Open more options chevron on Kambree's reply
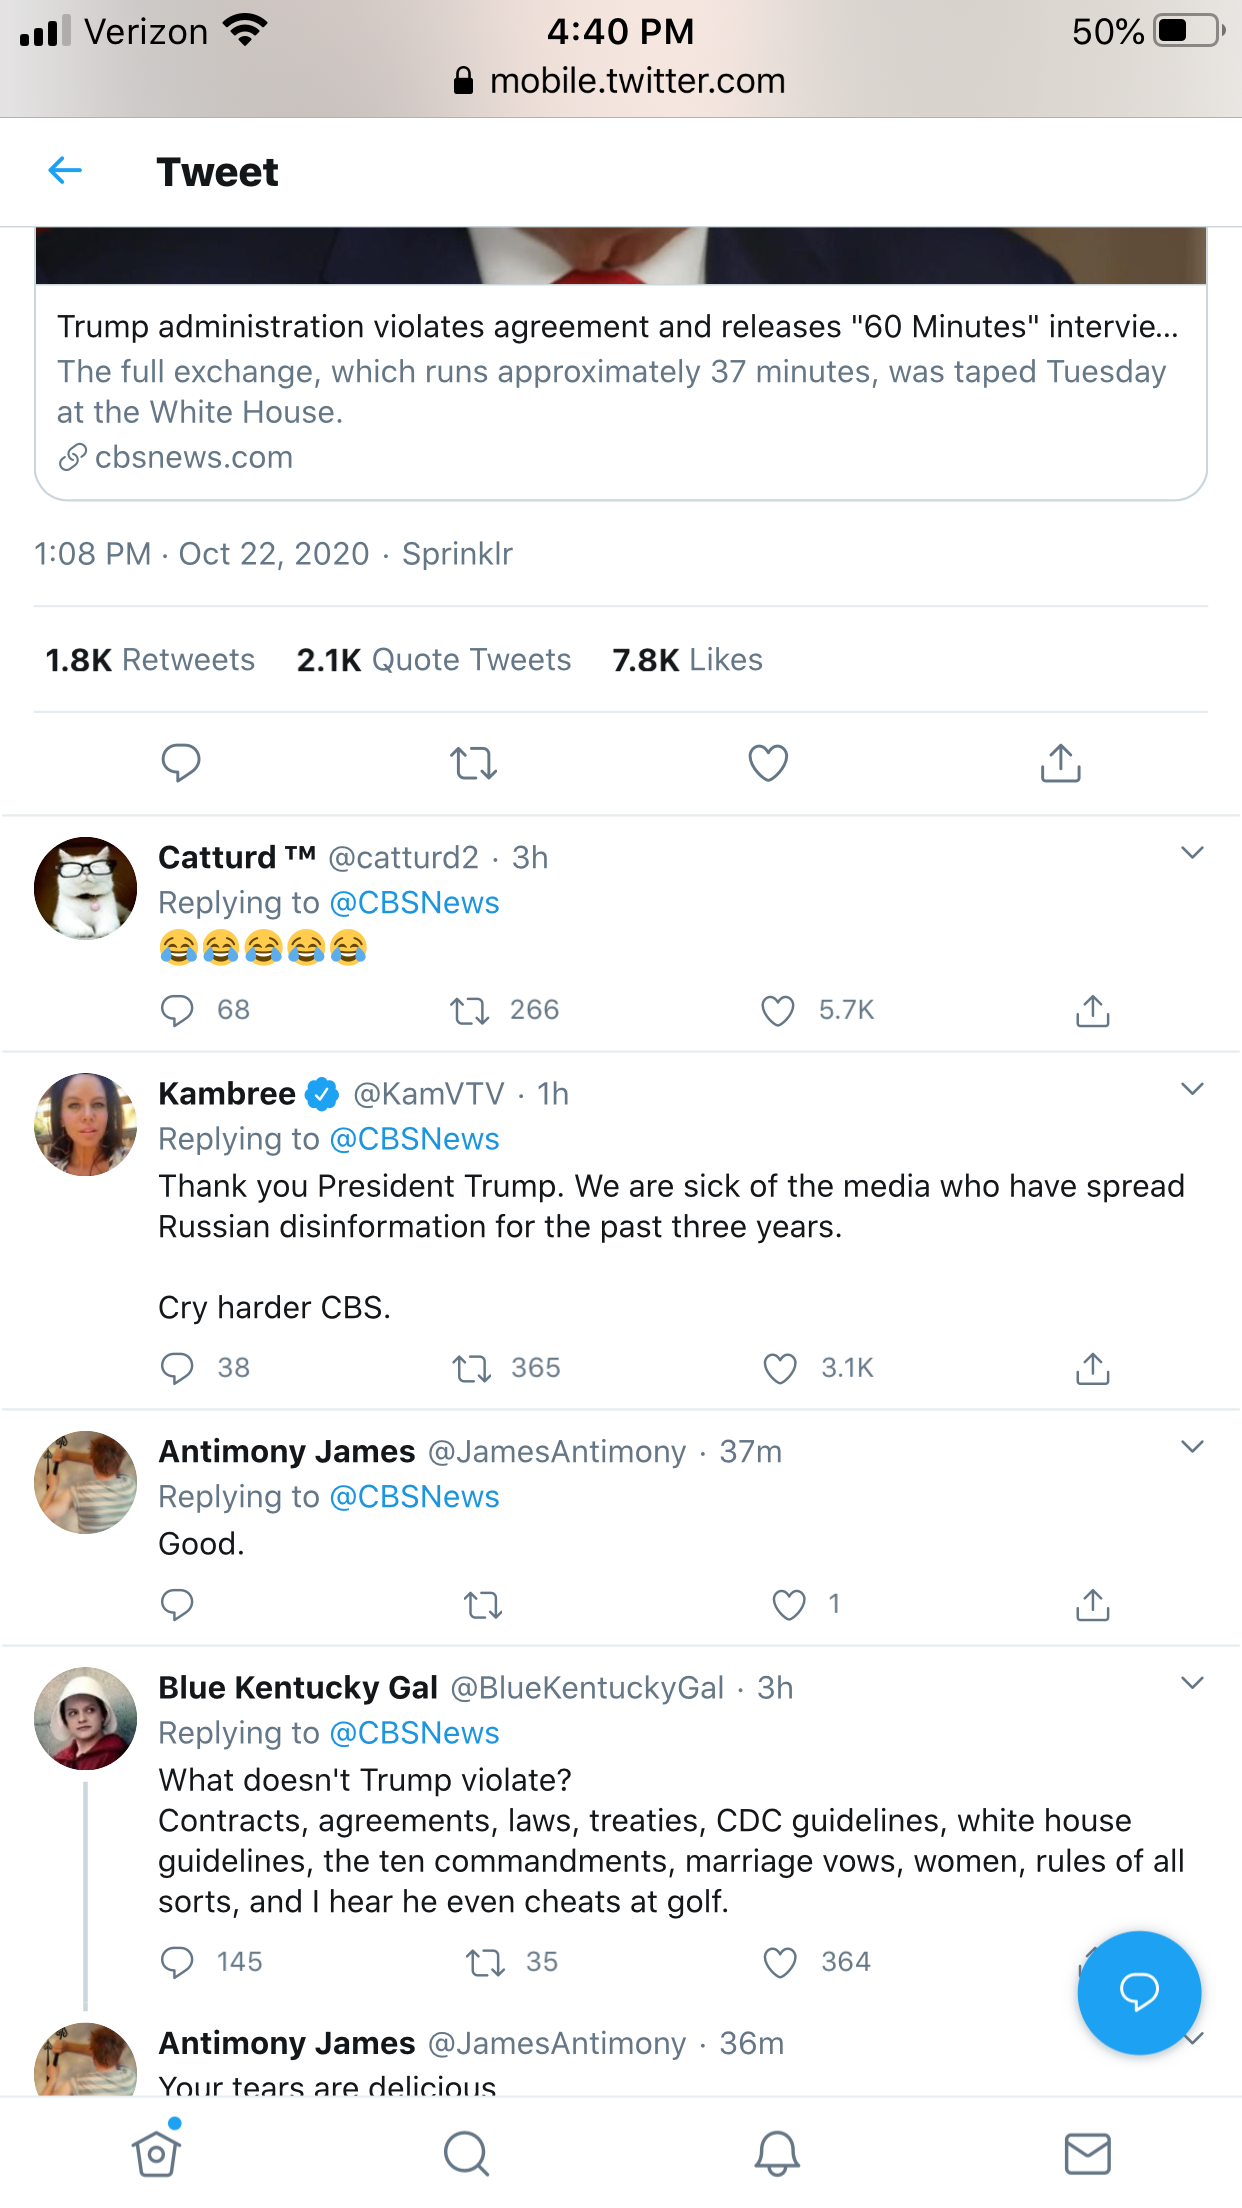 1192,1089
